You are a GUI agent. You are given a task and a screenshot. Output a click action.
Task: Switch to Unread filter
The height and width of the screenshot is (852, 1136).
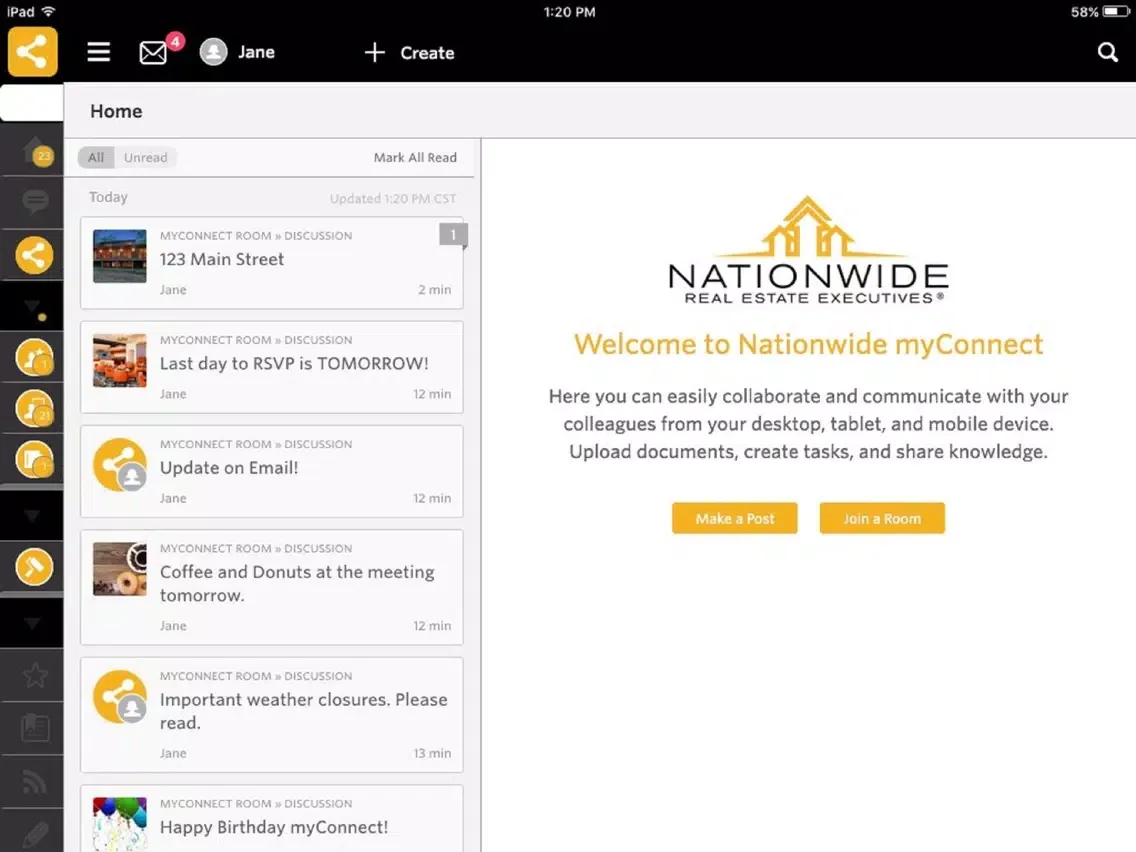pos(146,157)
